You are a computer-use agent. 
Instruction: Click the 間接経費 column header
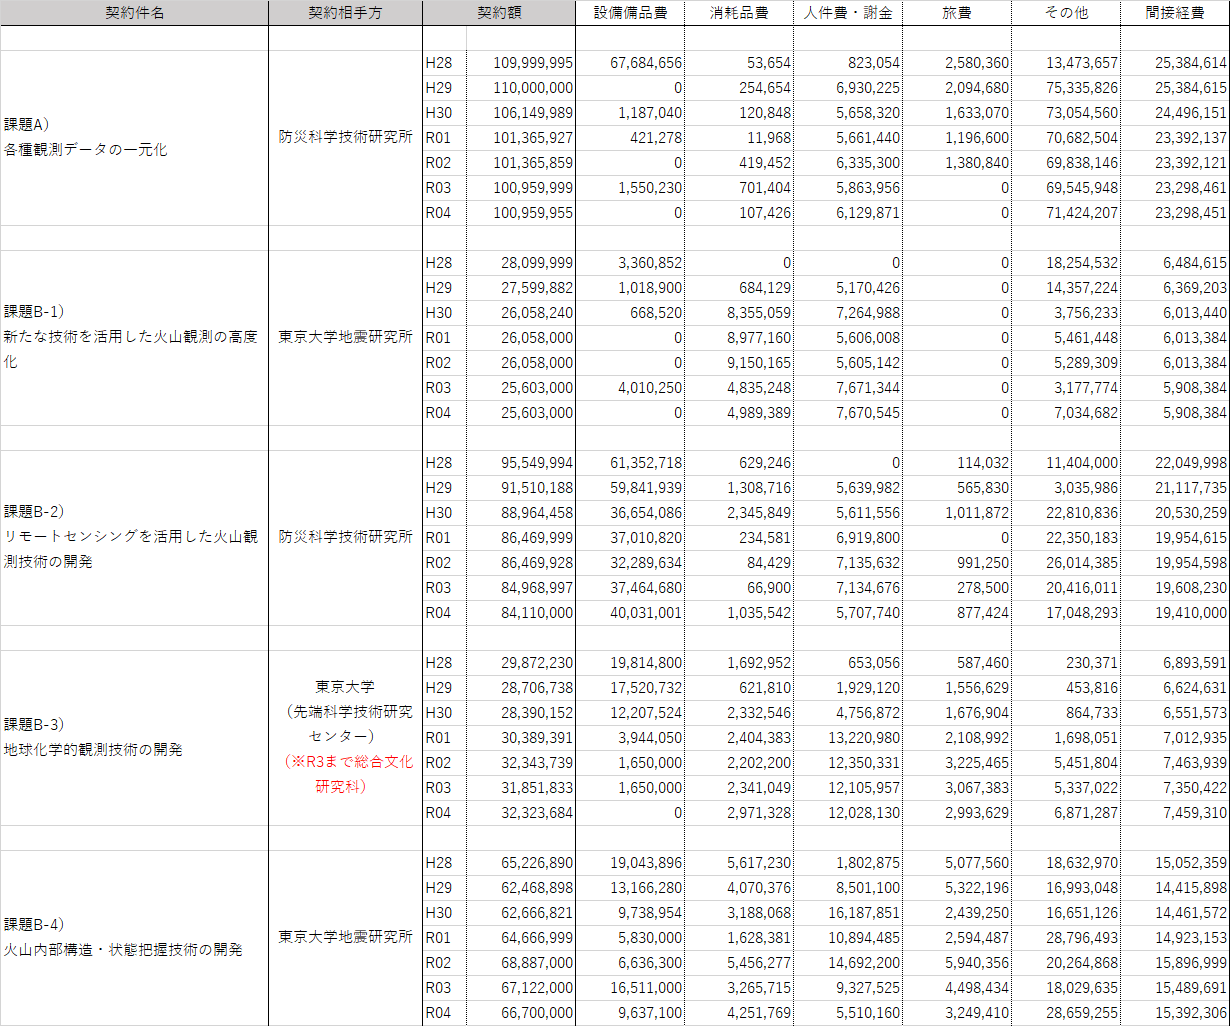(x=1175, y=13)
